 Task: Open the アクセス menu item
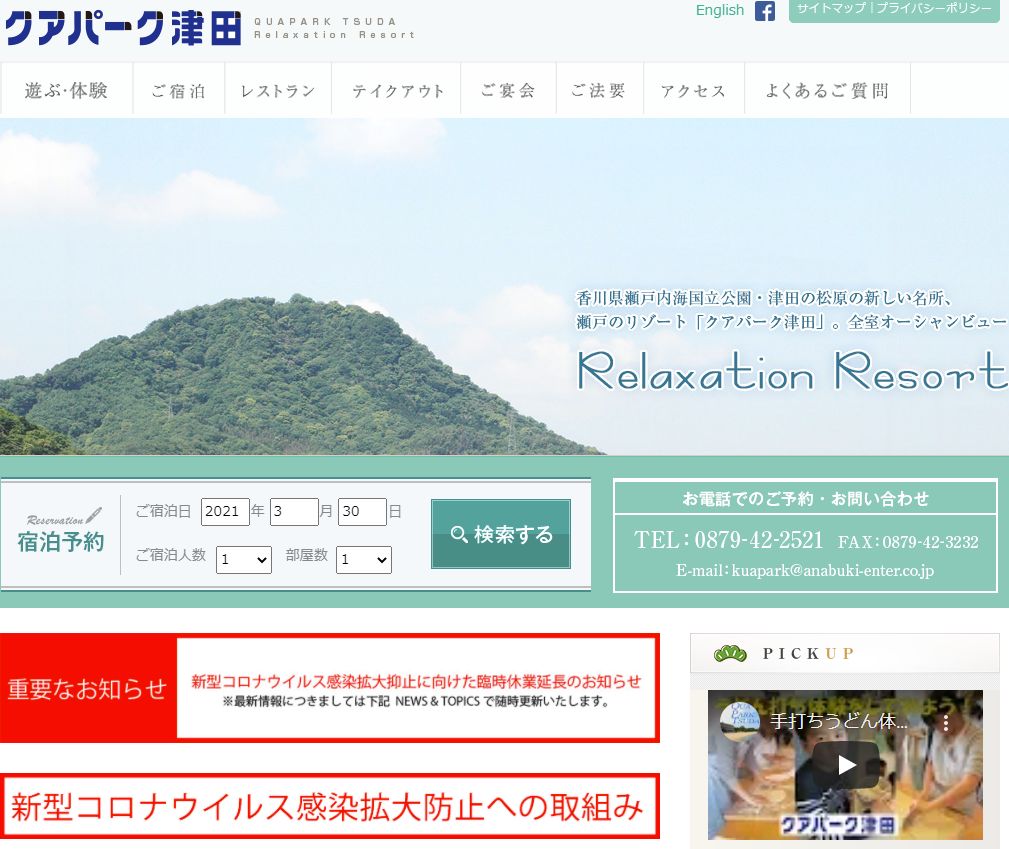[x=693, y=90]
